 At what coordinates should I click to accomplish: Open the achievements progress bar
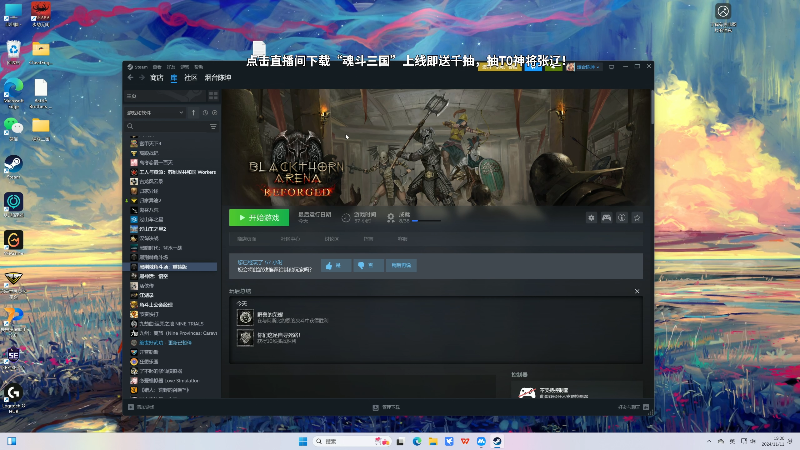click(x=427, y=221)
